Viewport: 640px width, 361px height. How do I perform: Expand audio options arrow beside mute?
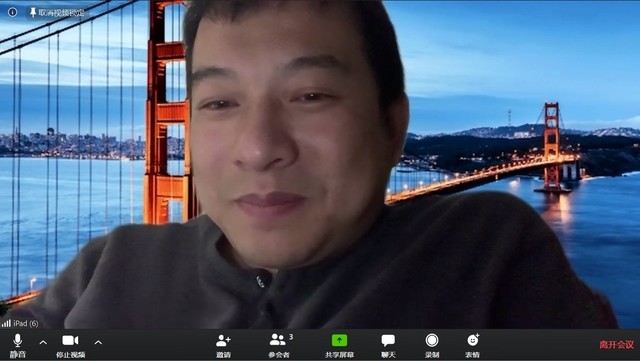(43, 343)
